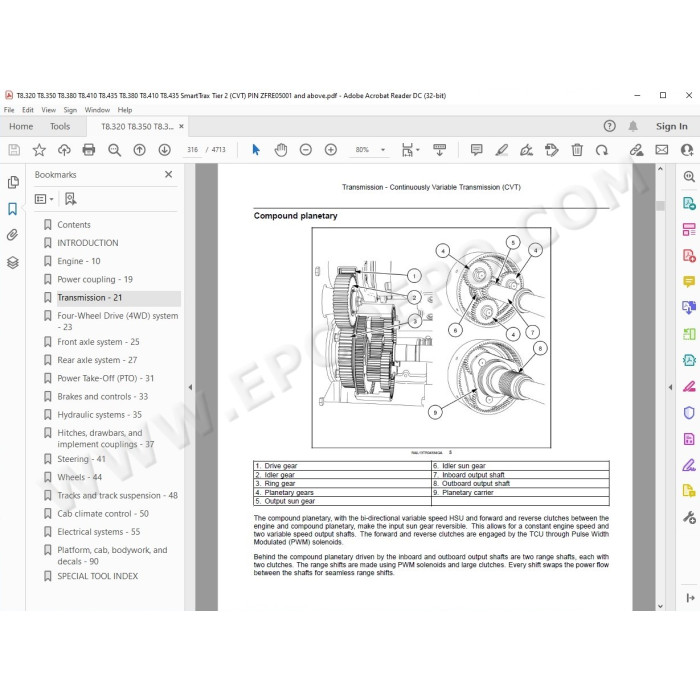Click the trash delete icon

[577, 150]
